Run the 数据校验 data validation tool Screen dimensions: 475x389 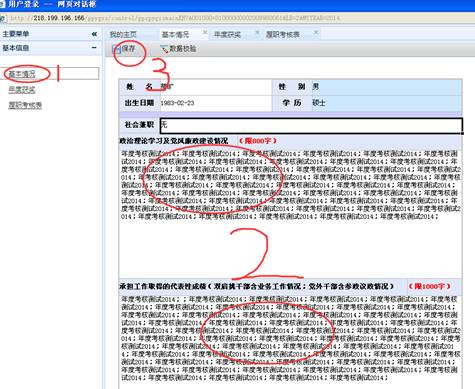[x=178, y=49]
